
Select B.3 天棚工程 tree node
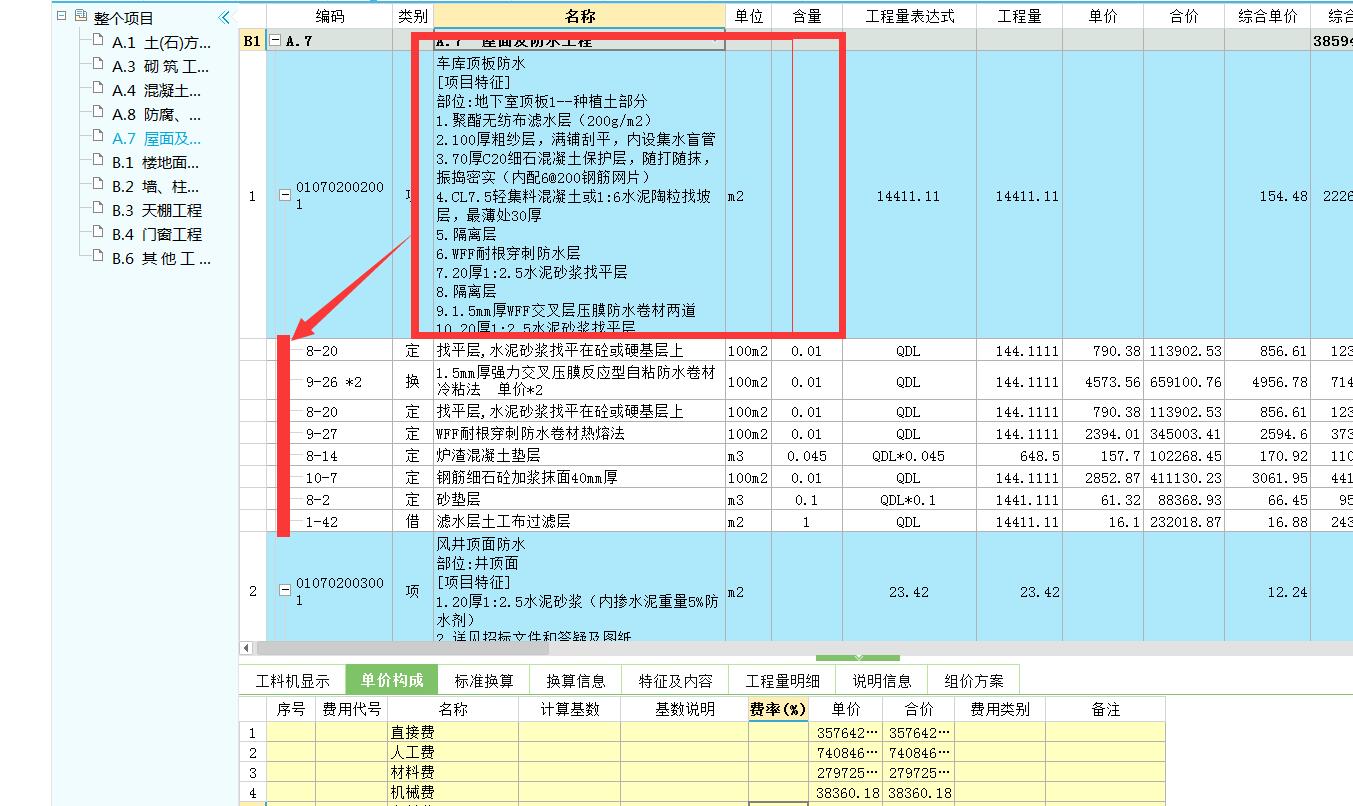point(157,210)
